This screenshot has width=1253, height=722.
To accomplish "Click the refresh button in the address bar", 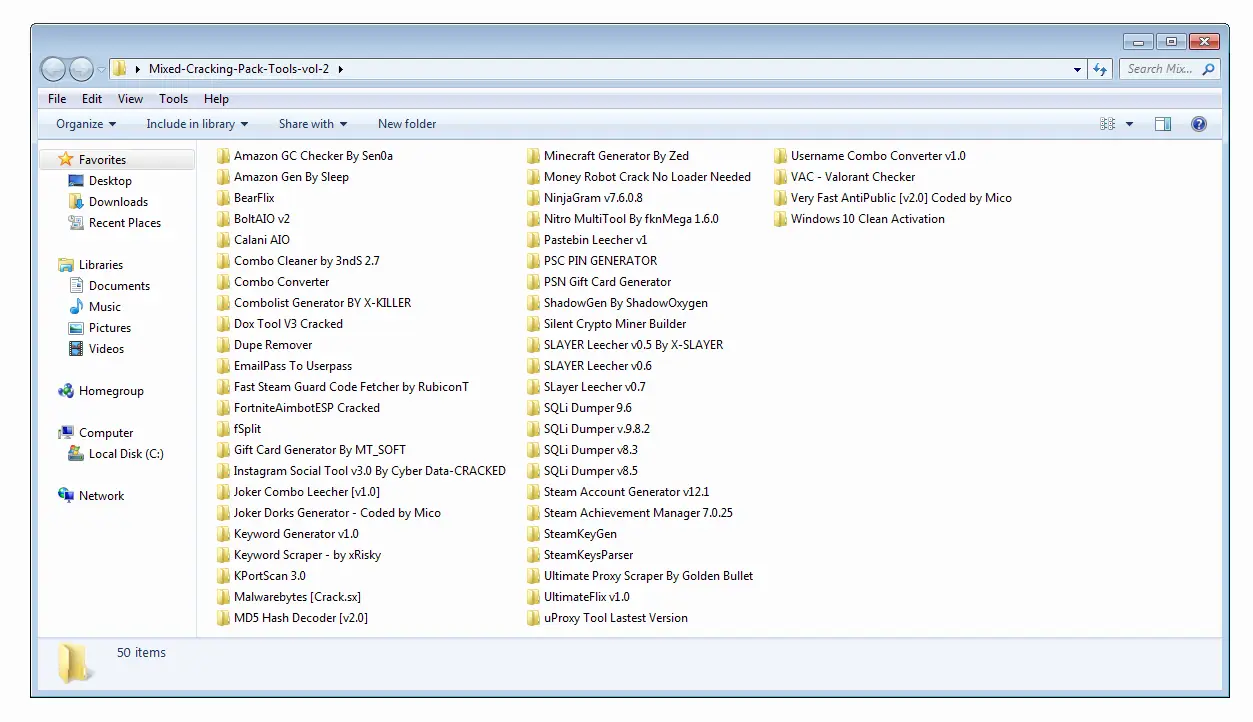I will pos(1100,68).
